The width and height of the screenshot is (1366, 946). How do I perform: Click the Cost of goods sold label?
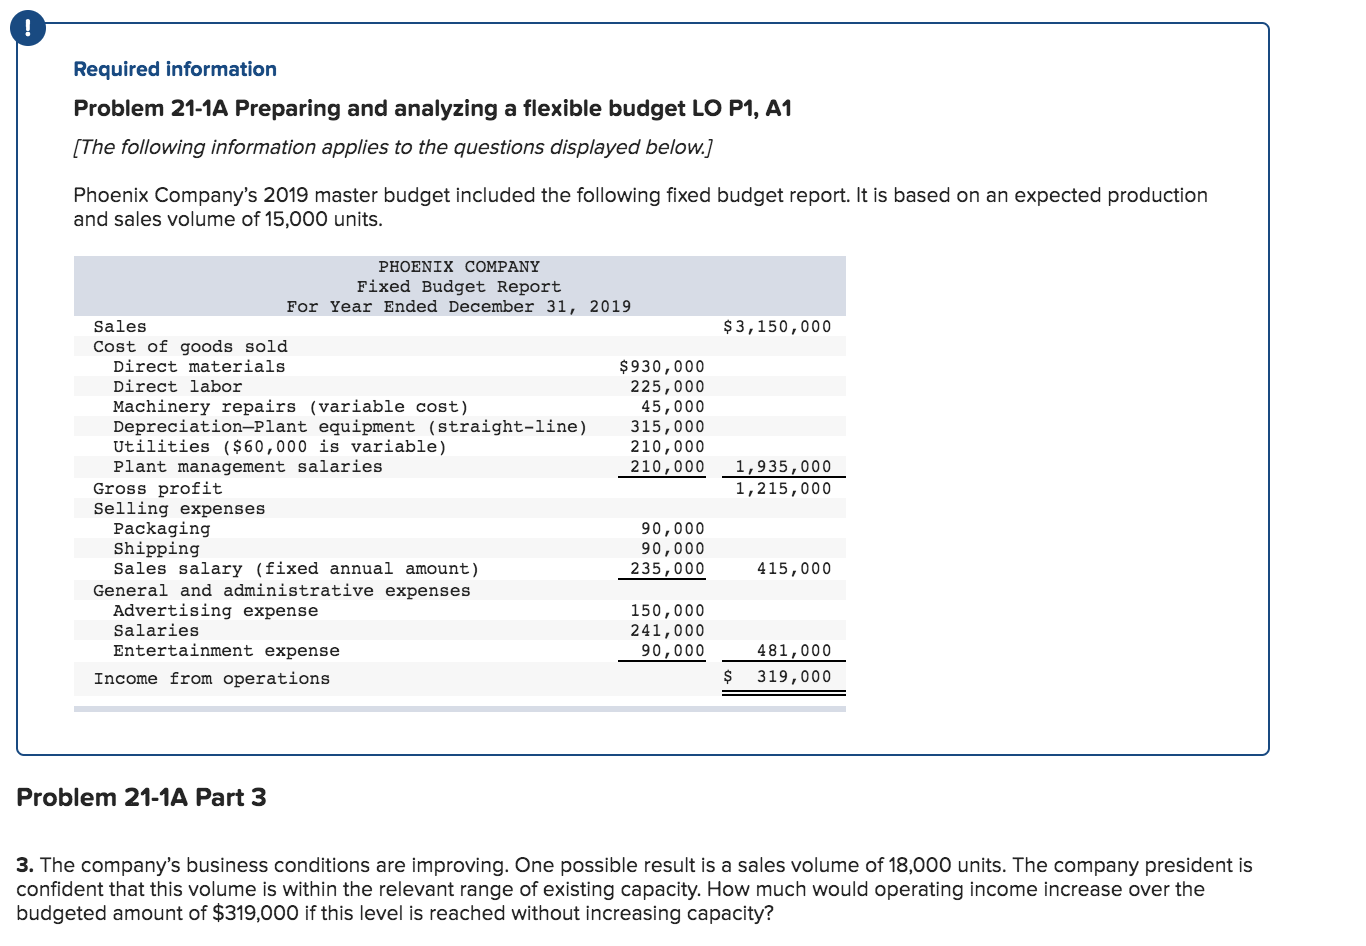point(170,346)
